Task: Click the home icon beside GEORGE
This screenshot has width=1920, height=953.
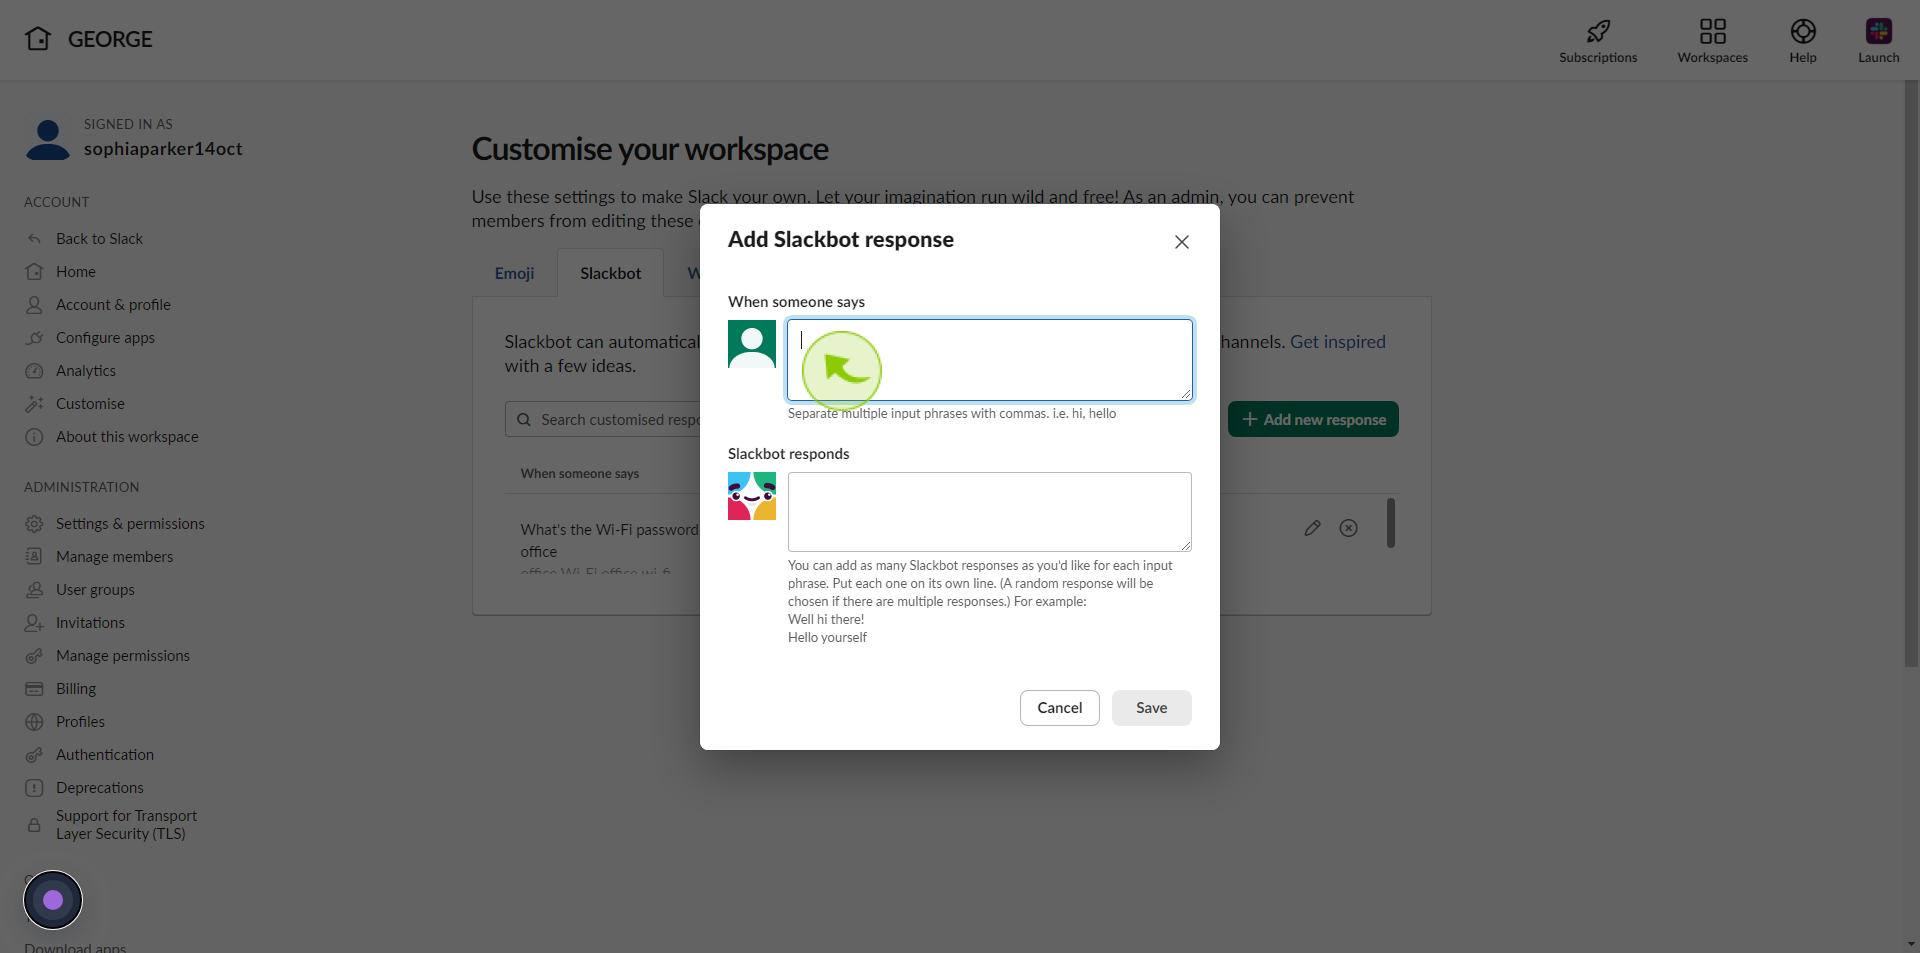Action: coord(38,39)
